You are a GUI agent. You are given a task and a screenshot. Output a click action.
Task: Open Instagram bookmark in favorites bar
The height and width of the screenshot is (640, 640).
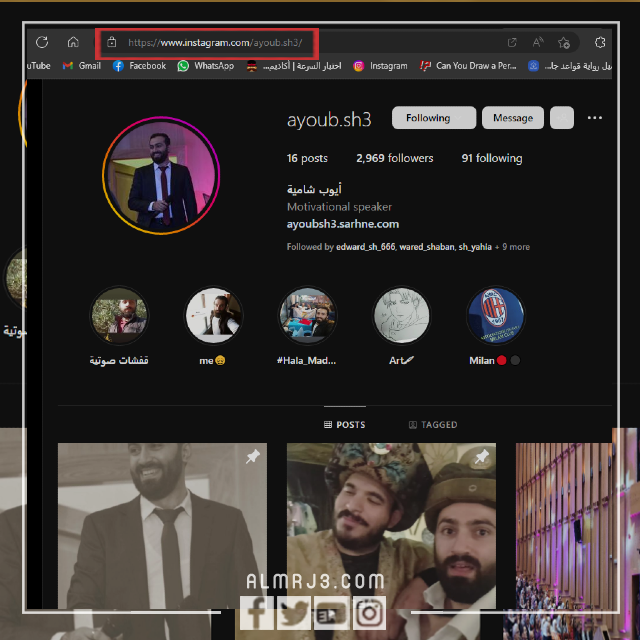[x=380, y=66]
